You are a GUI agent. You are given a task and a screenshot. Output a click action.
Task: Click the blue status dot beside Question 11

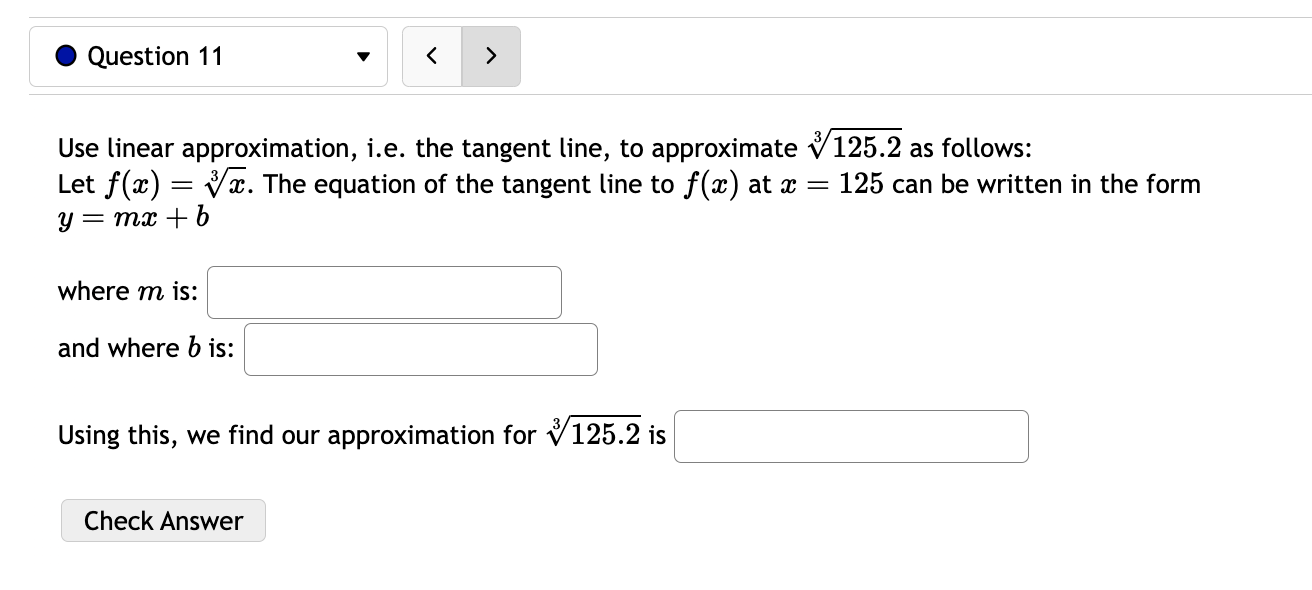click(64, 56)
